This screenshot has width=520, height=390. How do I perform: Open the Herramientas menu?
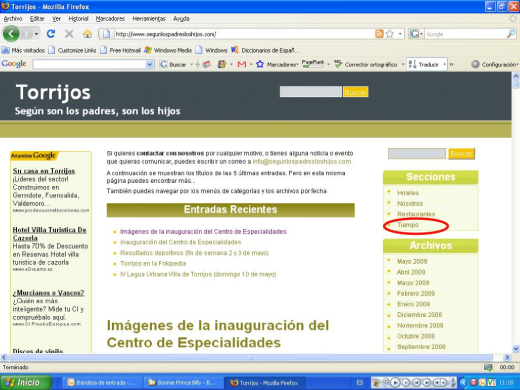click(149, 19)
